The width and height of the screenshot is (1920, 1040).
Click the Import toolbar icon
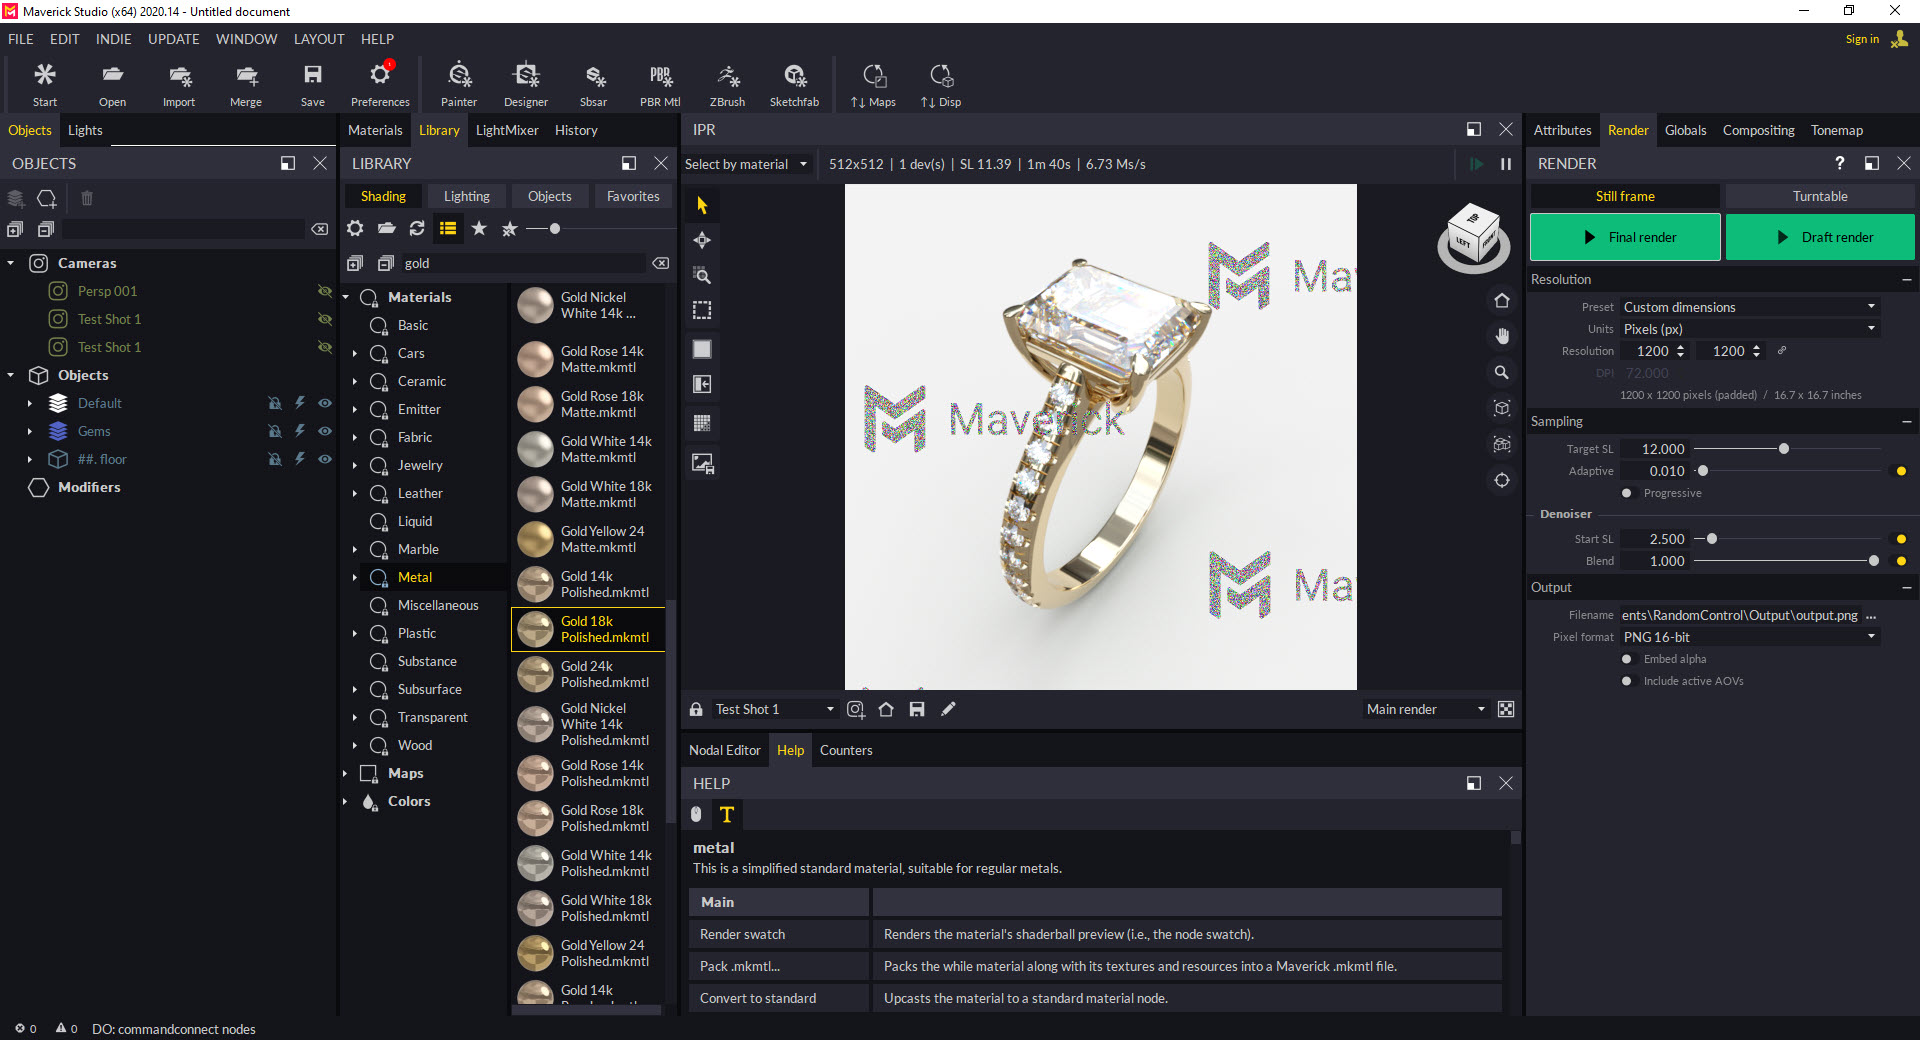coord(179,84)
